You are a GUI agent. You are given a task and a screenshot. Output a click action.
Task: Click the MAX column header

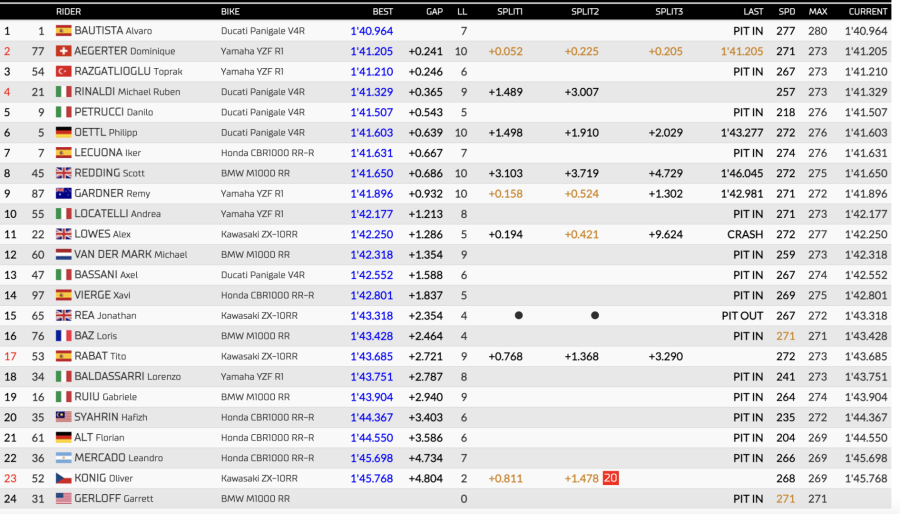pyautogui.click(x=818, y=11)
